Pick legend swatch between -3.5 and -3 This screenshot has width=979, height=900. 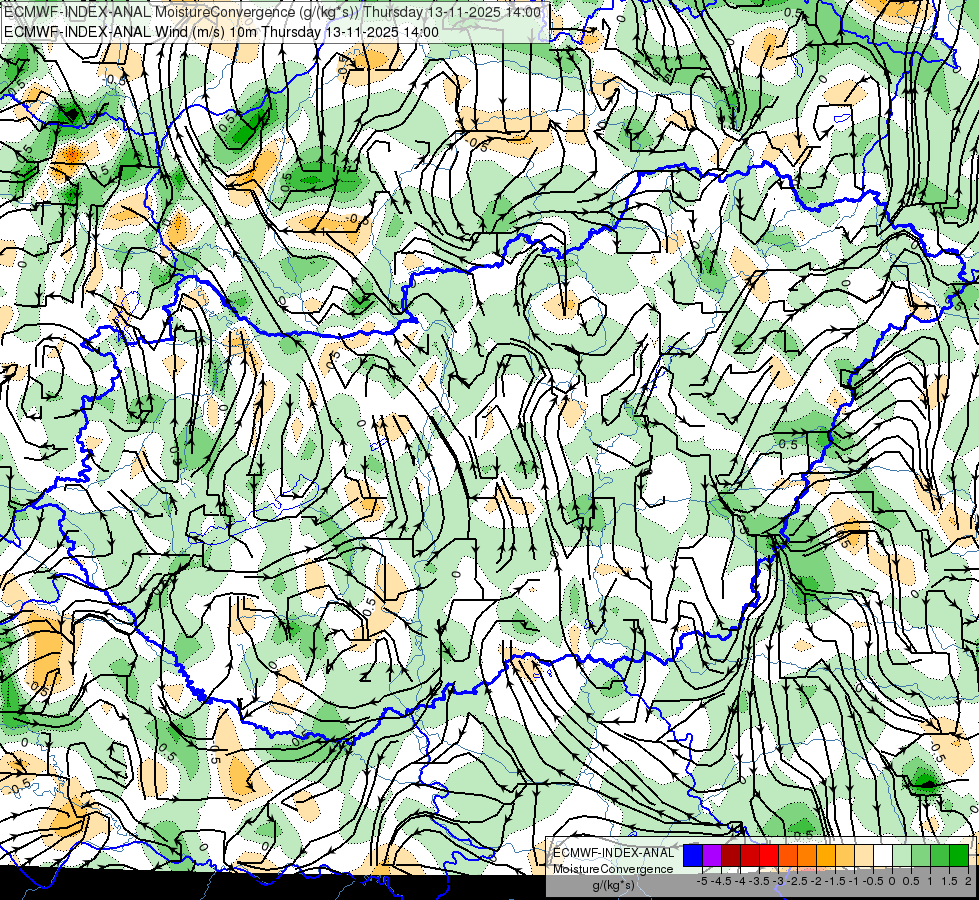769,856
